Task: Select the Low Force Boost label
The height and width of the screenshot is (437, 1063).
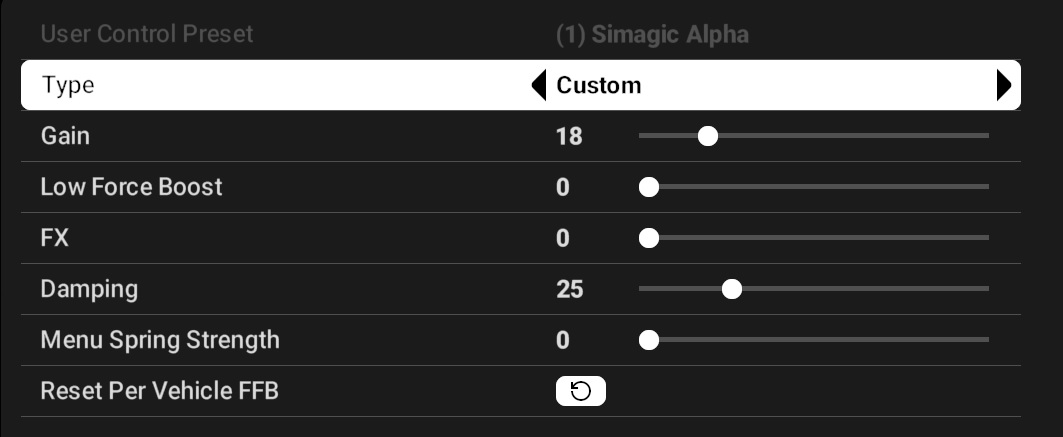Action: (x=131, y=187)
